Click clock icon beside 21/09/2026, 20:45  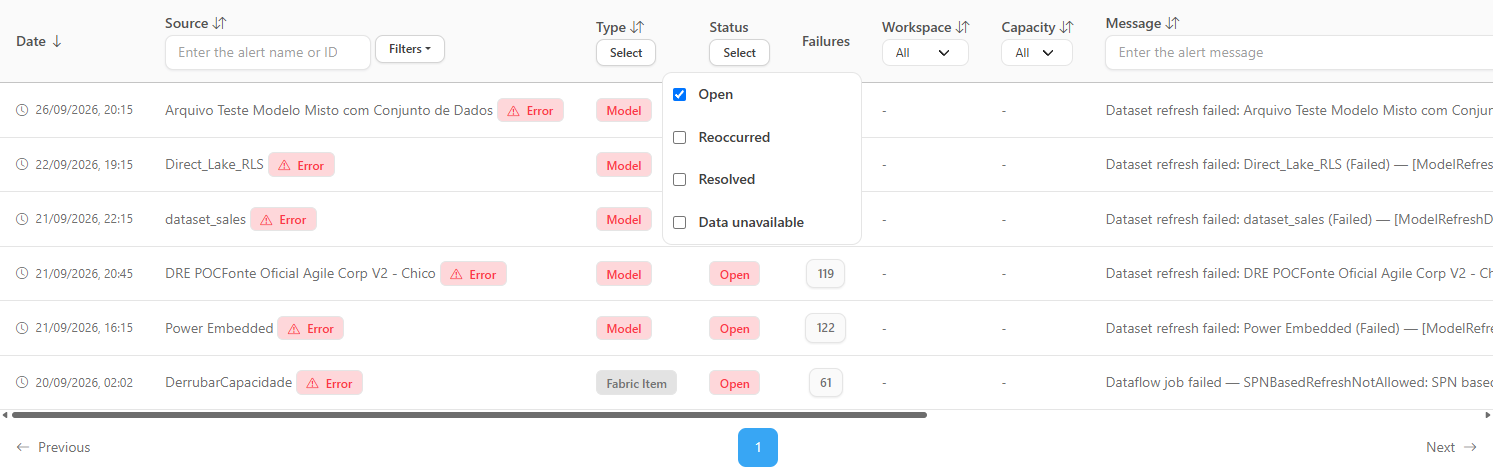[x=22, y=273]
